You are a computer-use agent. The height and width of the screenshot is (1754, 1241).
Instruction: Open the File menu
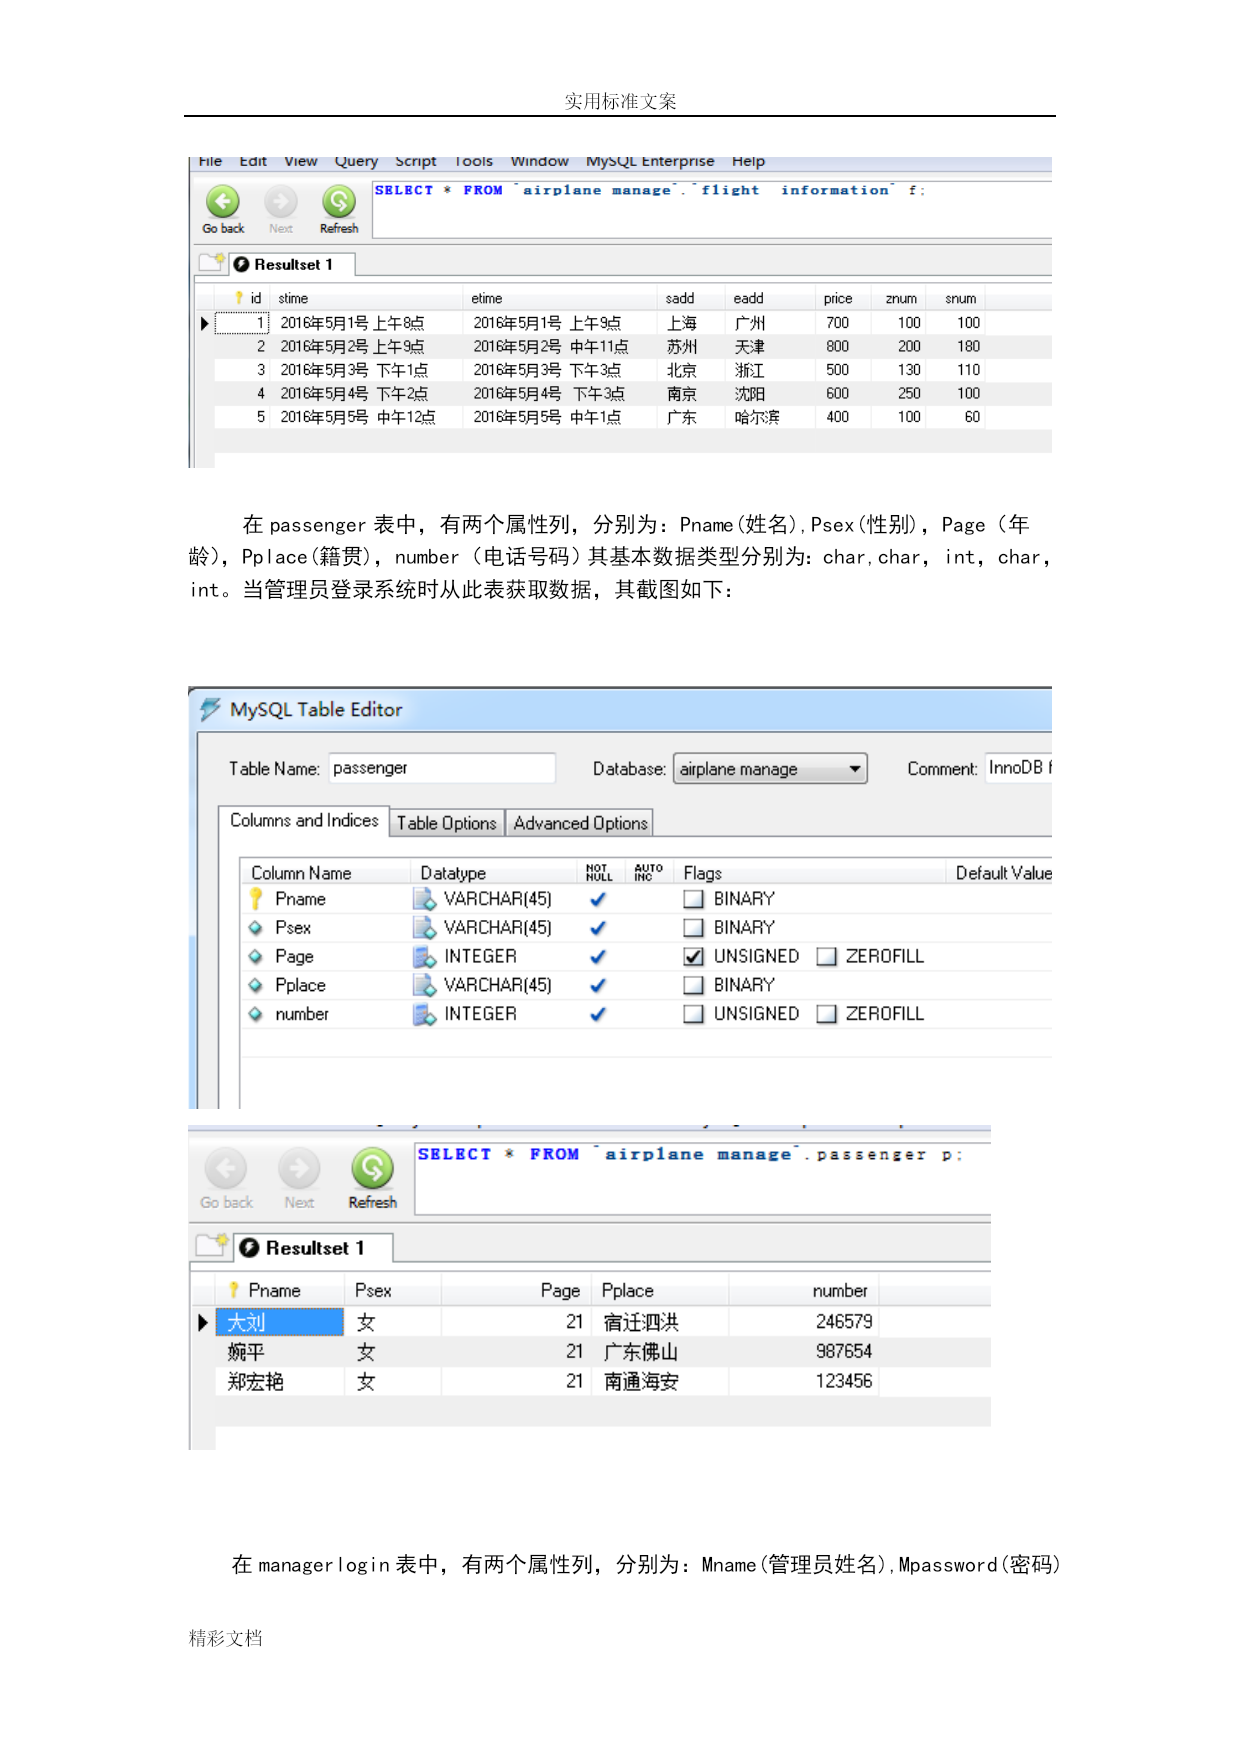pyautogui.click(x=210, y=161)
